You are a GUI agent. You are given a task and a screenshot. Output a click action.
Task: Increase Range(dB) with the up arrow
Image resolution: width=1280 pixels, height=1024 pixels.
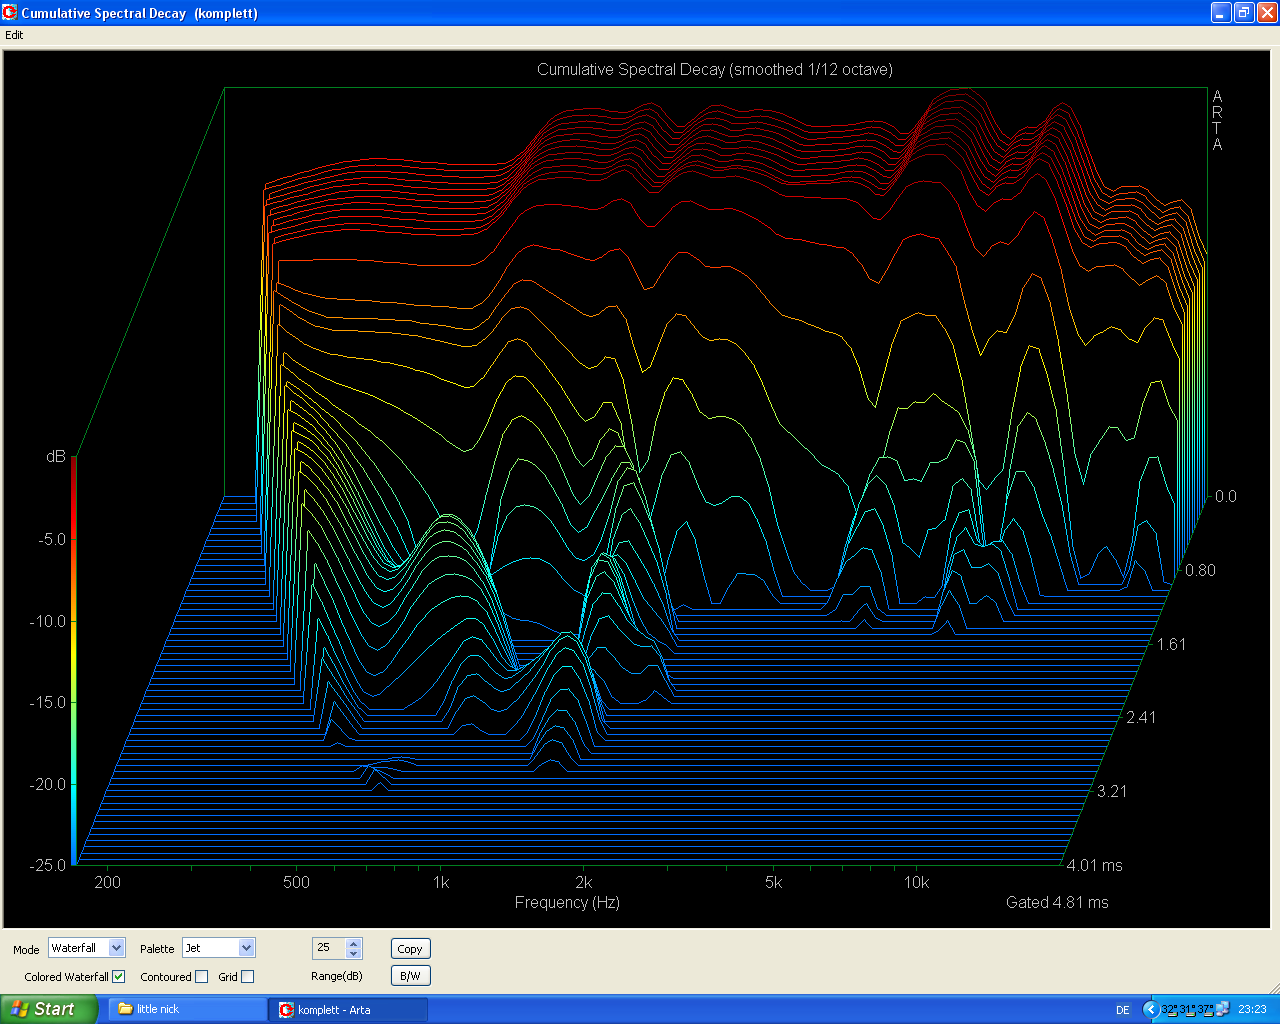[353, 943]
